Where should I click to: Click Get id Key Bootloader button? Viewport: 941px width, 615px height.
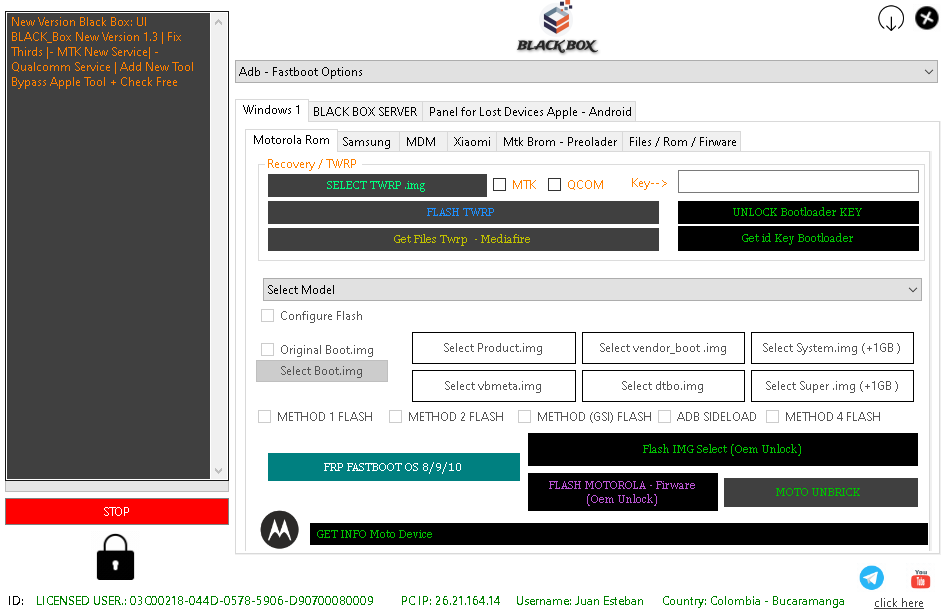pyautogui.click(x=798, y=238)
